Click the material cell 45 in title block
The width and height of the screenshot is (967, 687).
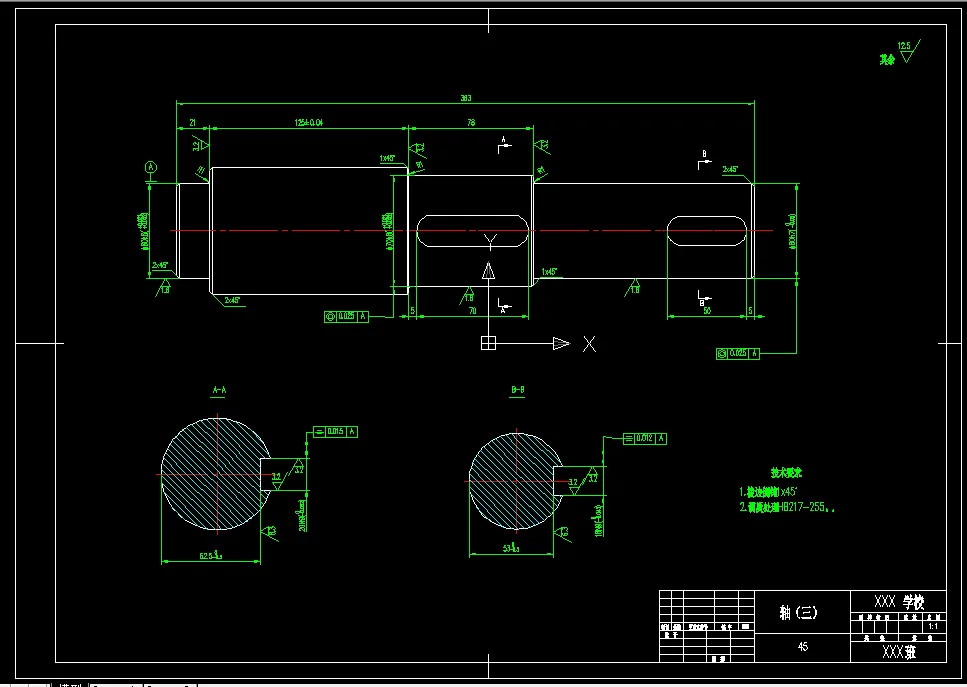(802, 647)
